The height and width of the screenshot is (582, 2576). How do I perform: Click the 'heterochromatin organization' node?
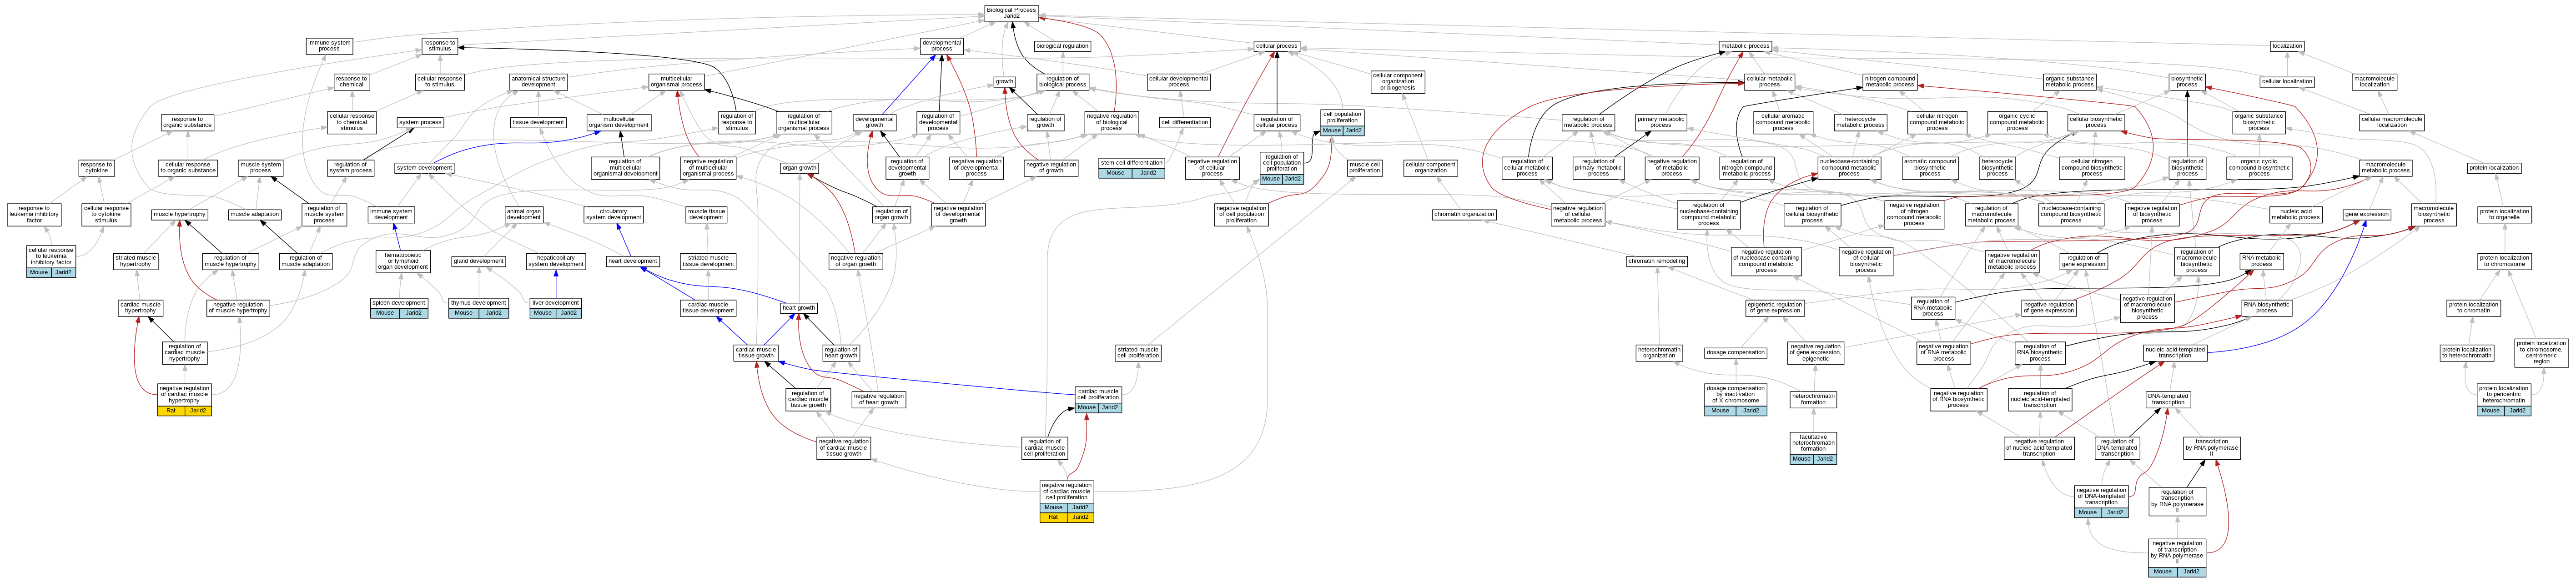[x=1659, y=352]
